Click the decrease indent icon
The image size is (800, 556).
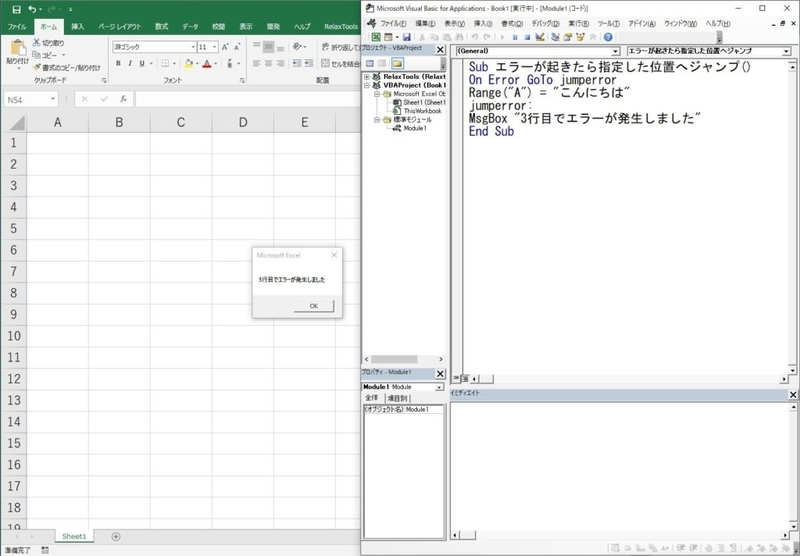coord(296,64)
